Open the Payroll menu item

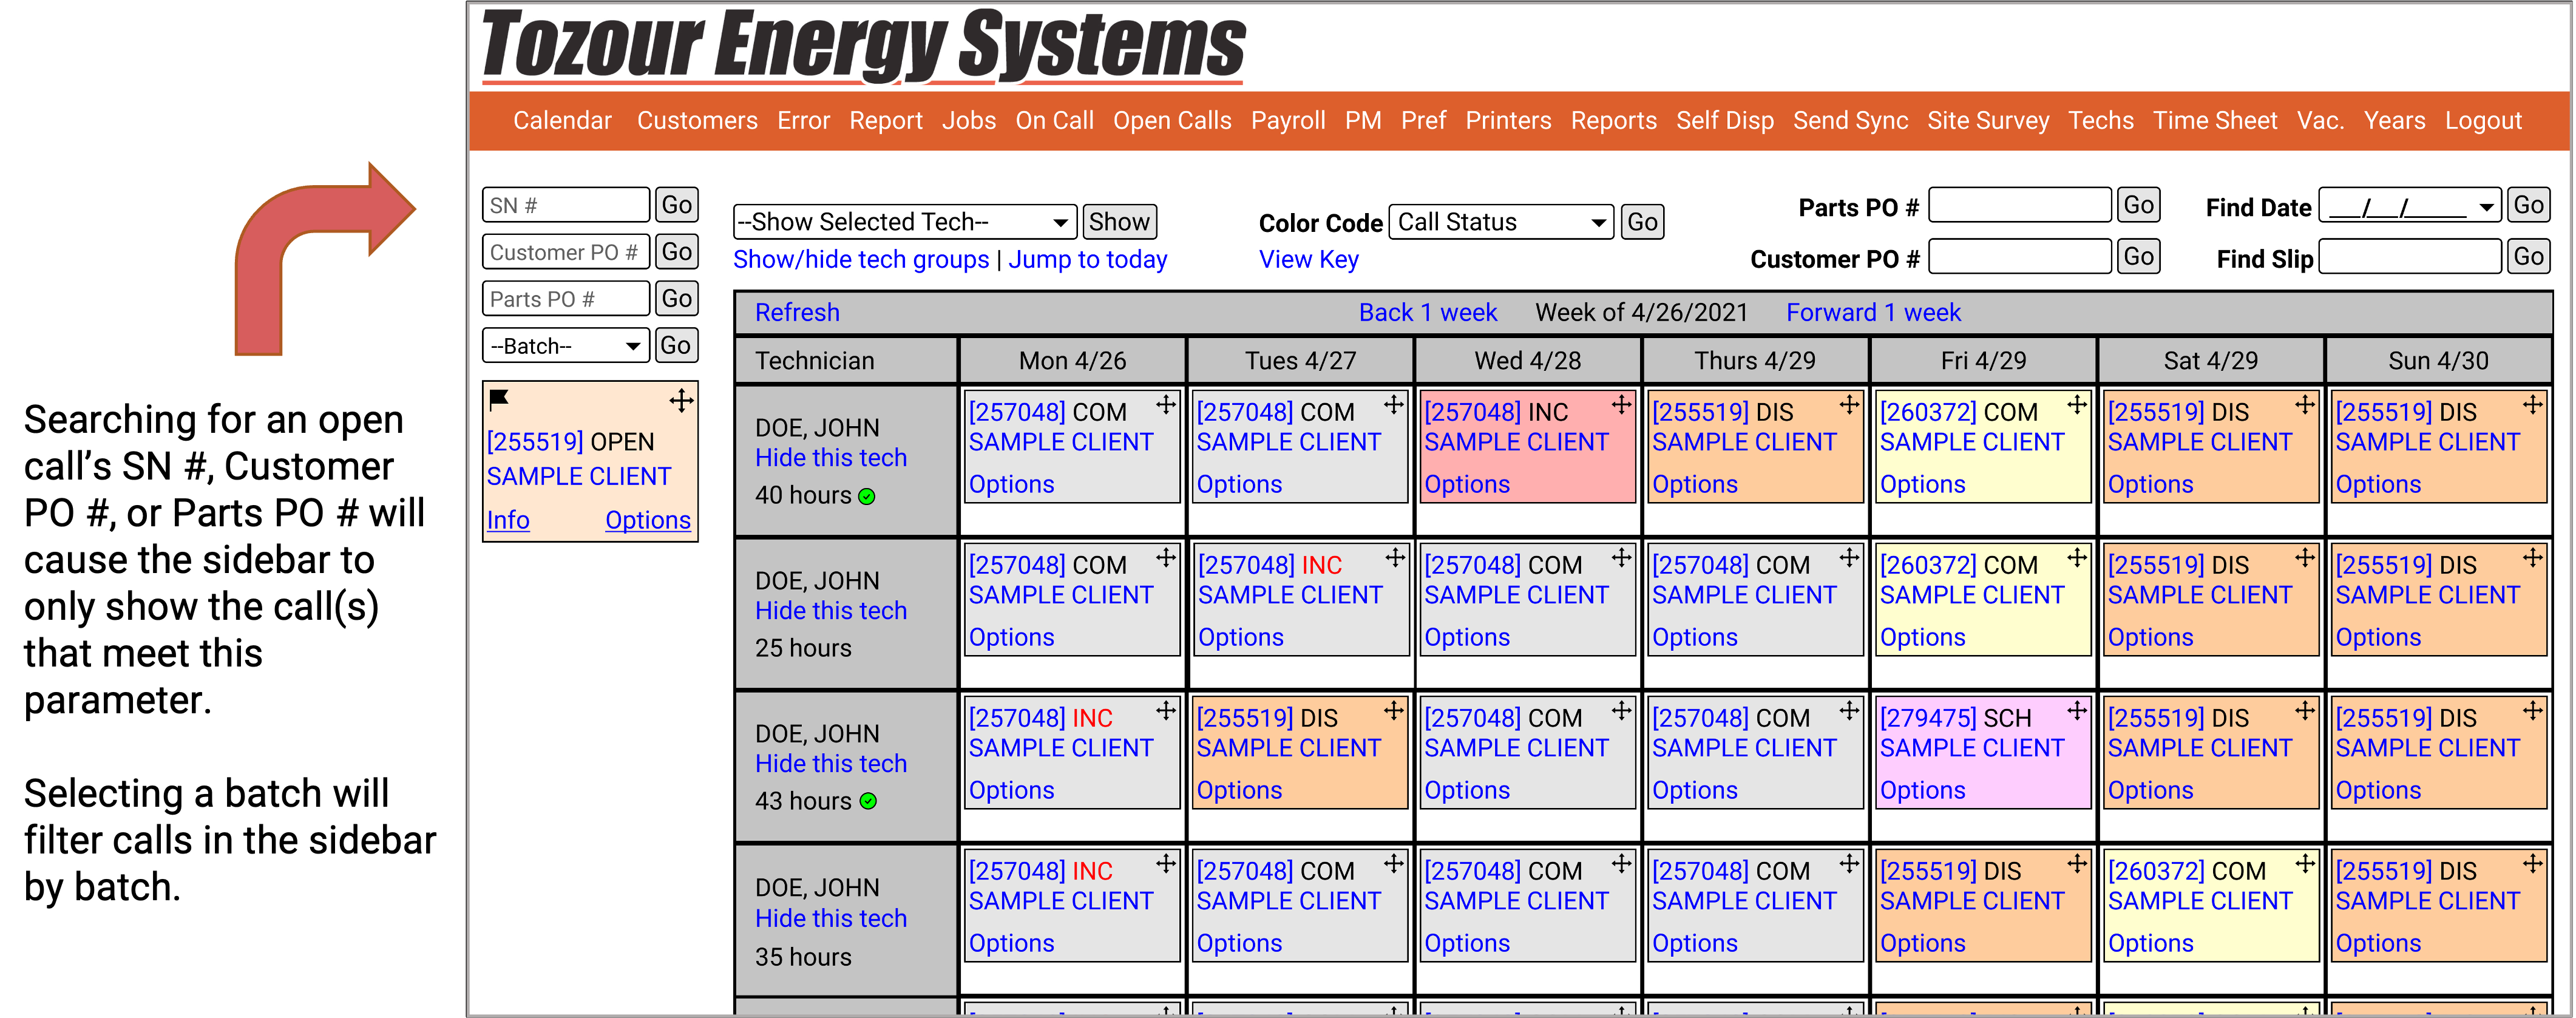1287,121
